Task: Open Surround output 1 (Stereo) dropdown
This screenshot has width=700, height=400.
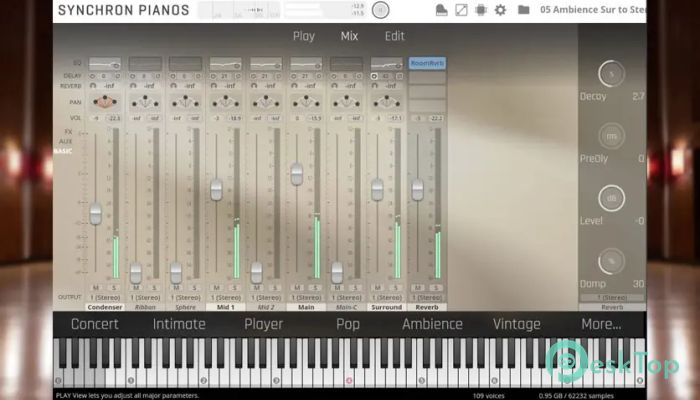Action: click(387, 297)
